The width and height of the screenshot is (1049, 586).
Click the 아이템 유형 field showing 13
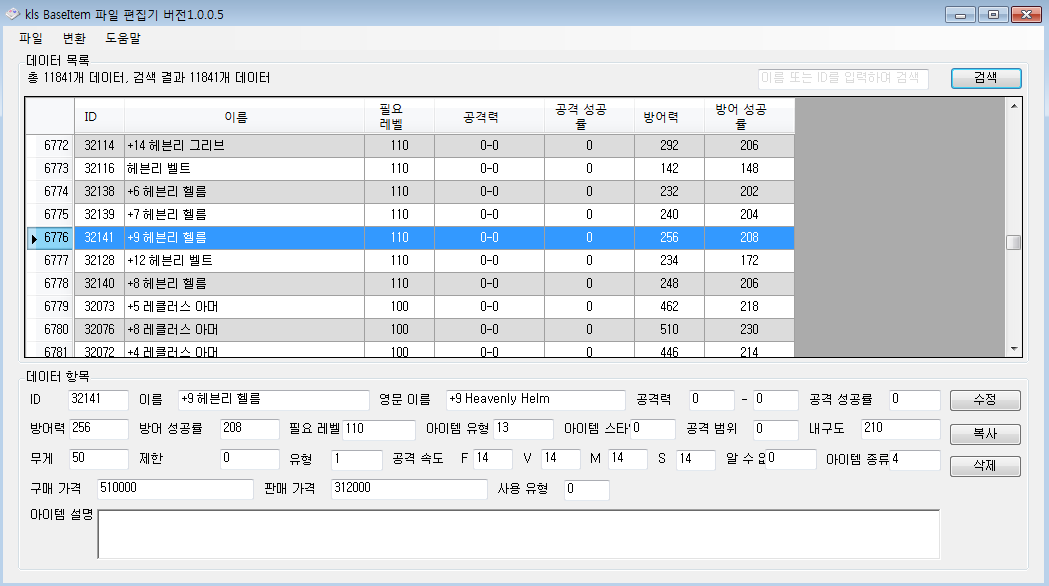click(523, 429)
